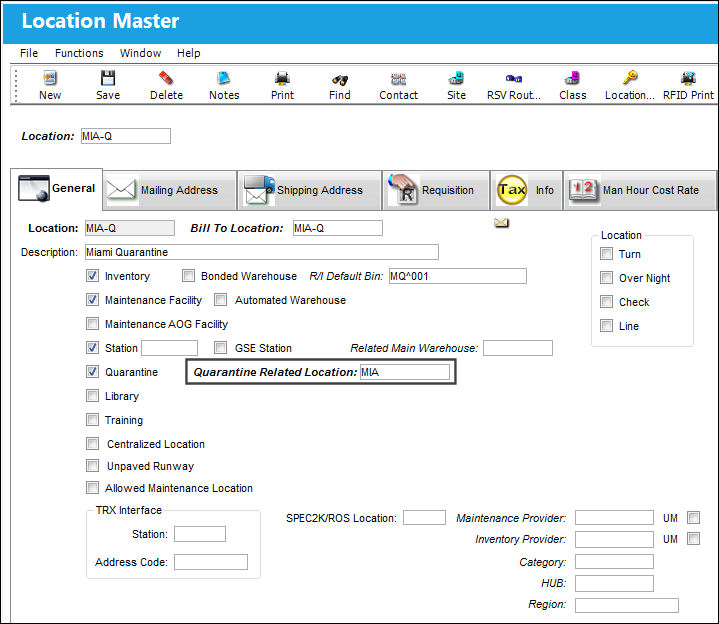Enable the GSE Station checkbox

[x=221, y=348]
